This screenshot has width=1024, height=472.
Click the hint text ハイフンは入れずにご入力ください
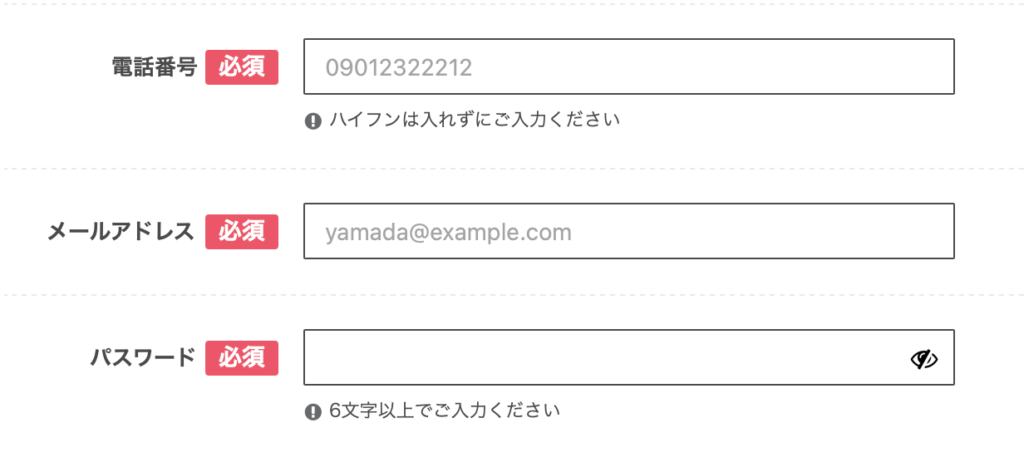tap(474, 120)
